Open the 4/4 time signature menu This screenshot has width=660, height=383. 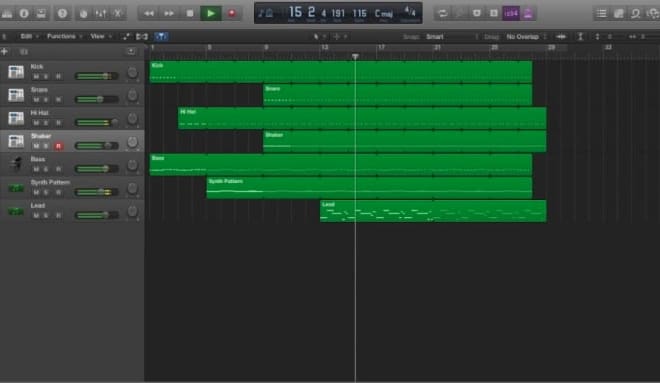410,12
